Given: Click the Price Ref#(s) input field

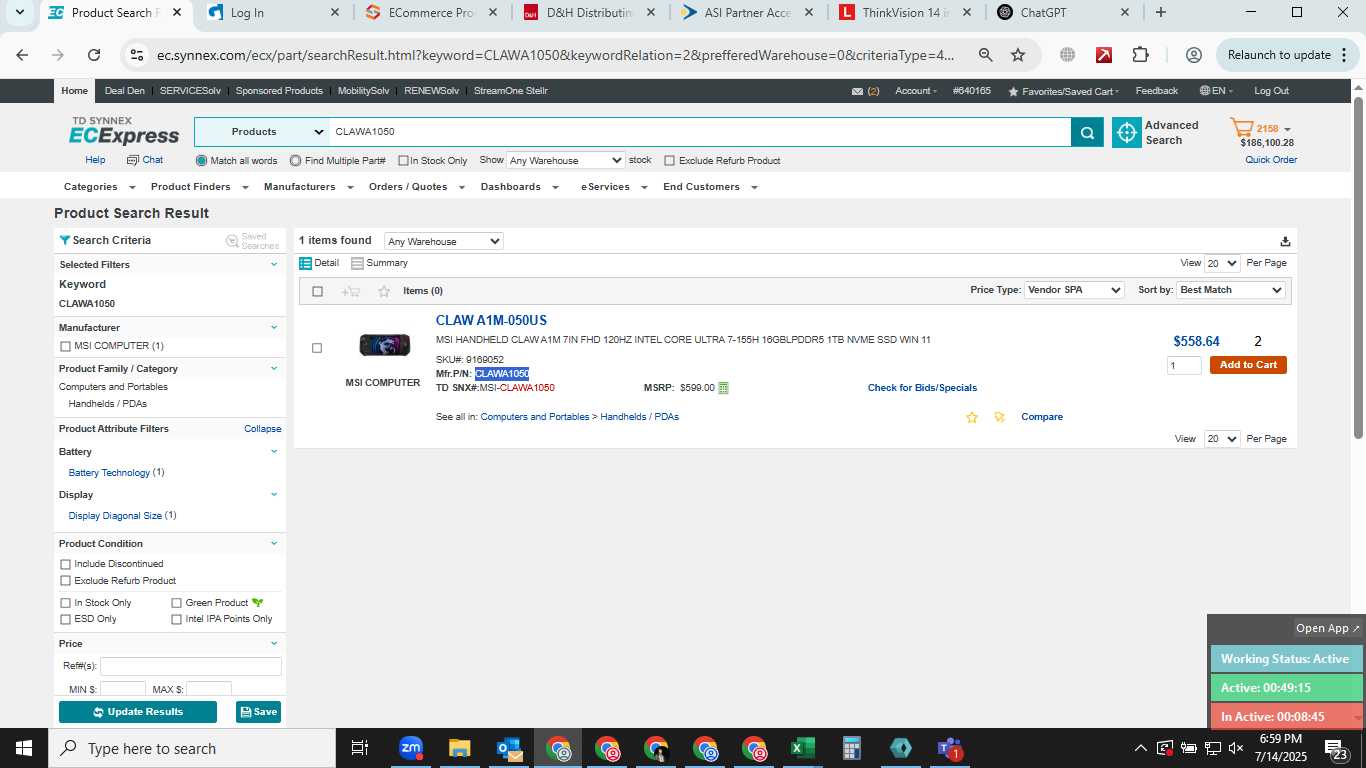Looking at the screenshot, I should pos(191,666).
